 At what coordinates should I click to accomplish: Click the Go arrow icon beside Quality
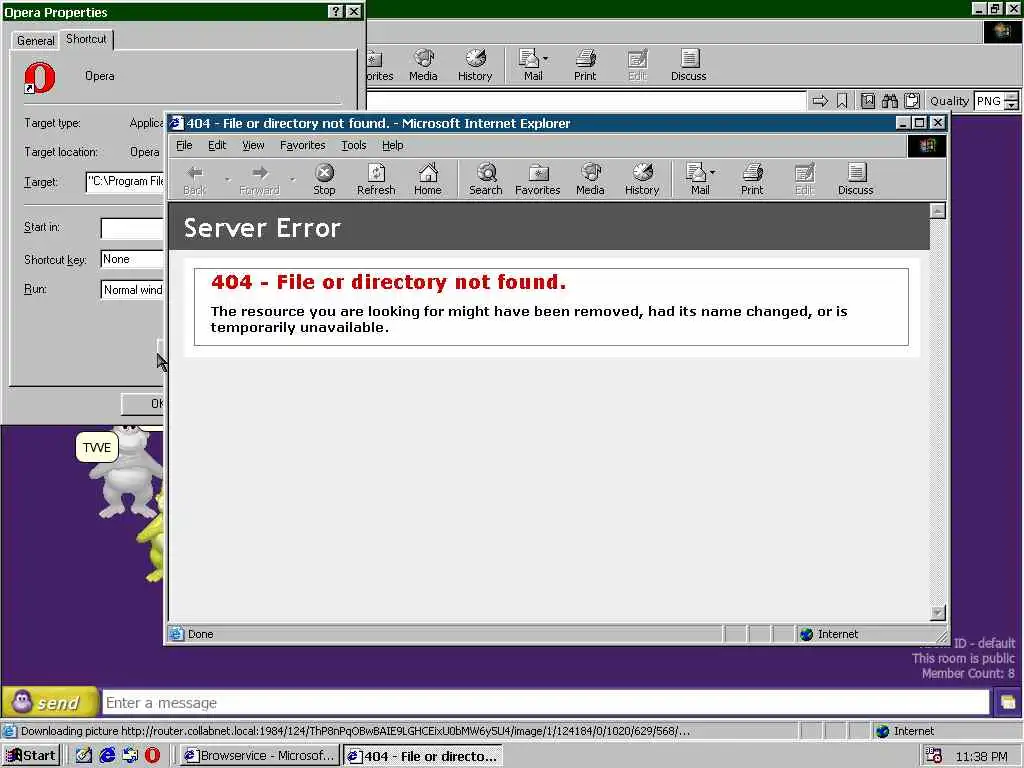pyautogui.click(x=820, y=101)
